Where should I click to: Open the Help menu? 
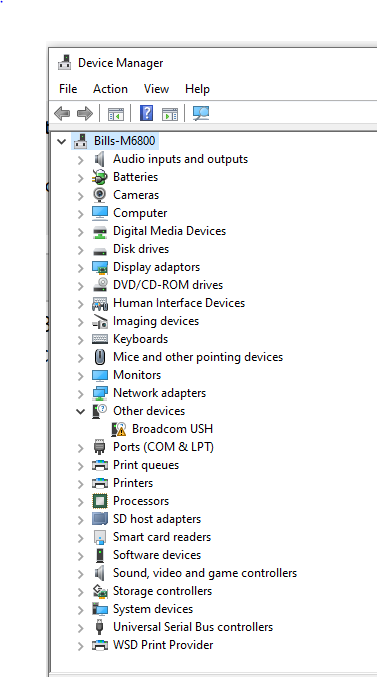point(197,89)
